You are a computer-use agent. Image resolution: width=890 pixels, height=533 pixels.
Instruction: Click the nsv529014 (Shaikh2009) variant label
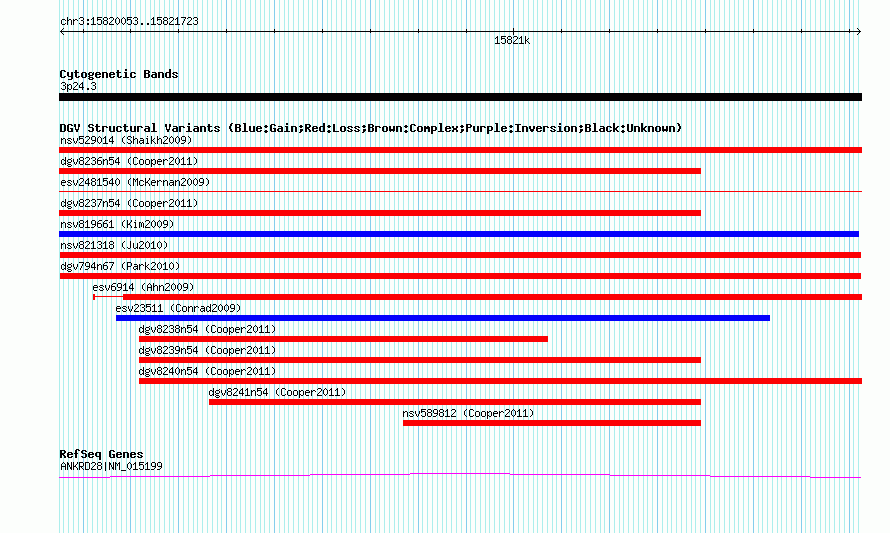click(126, 140)
